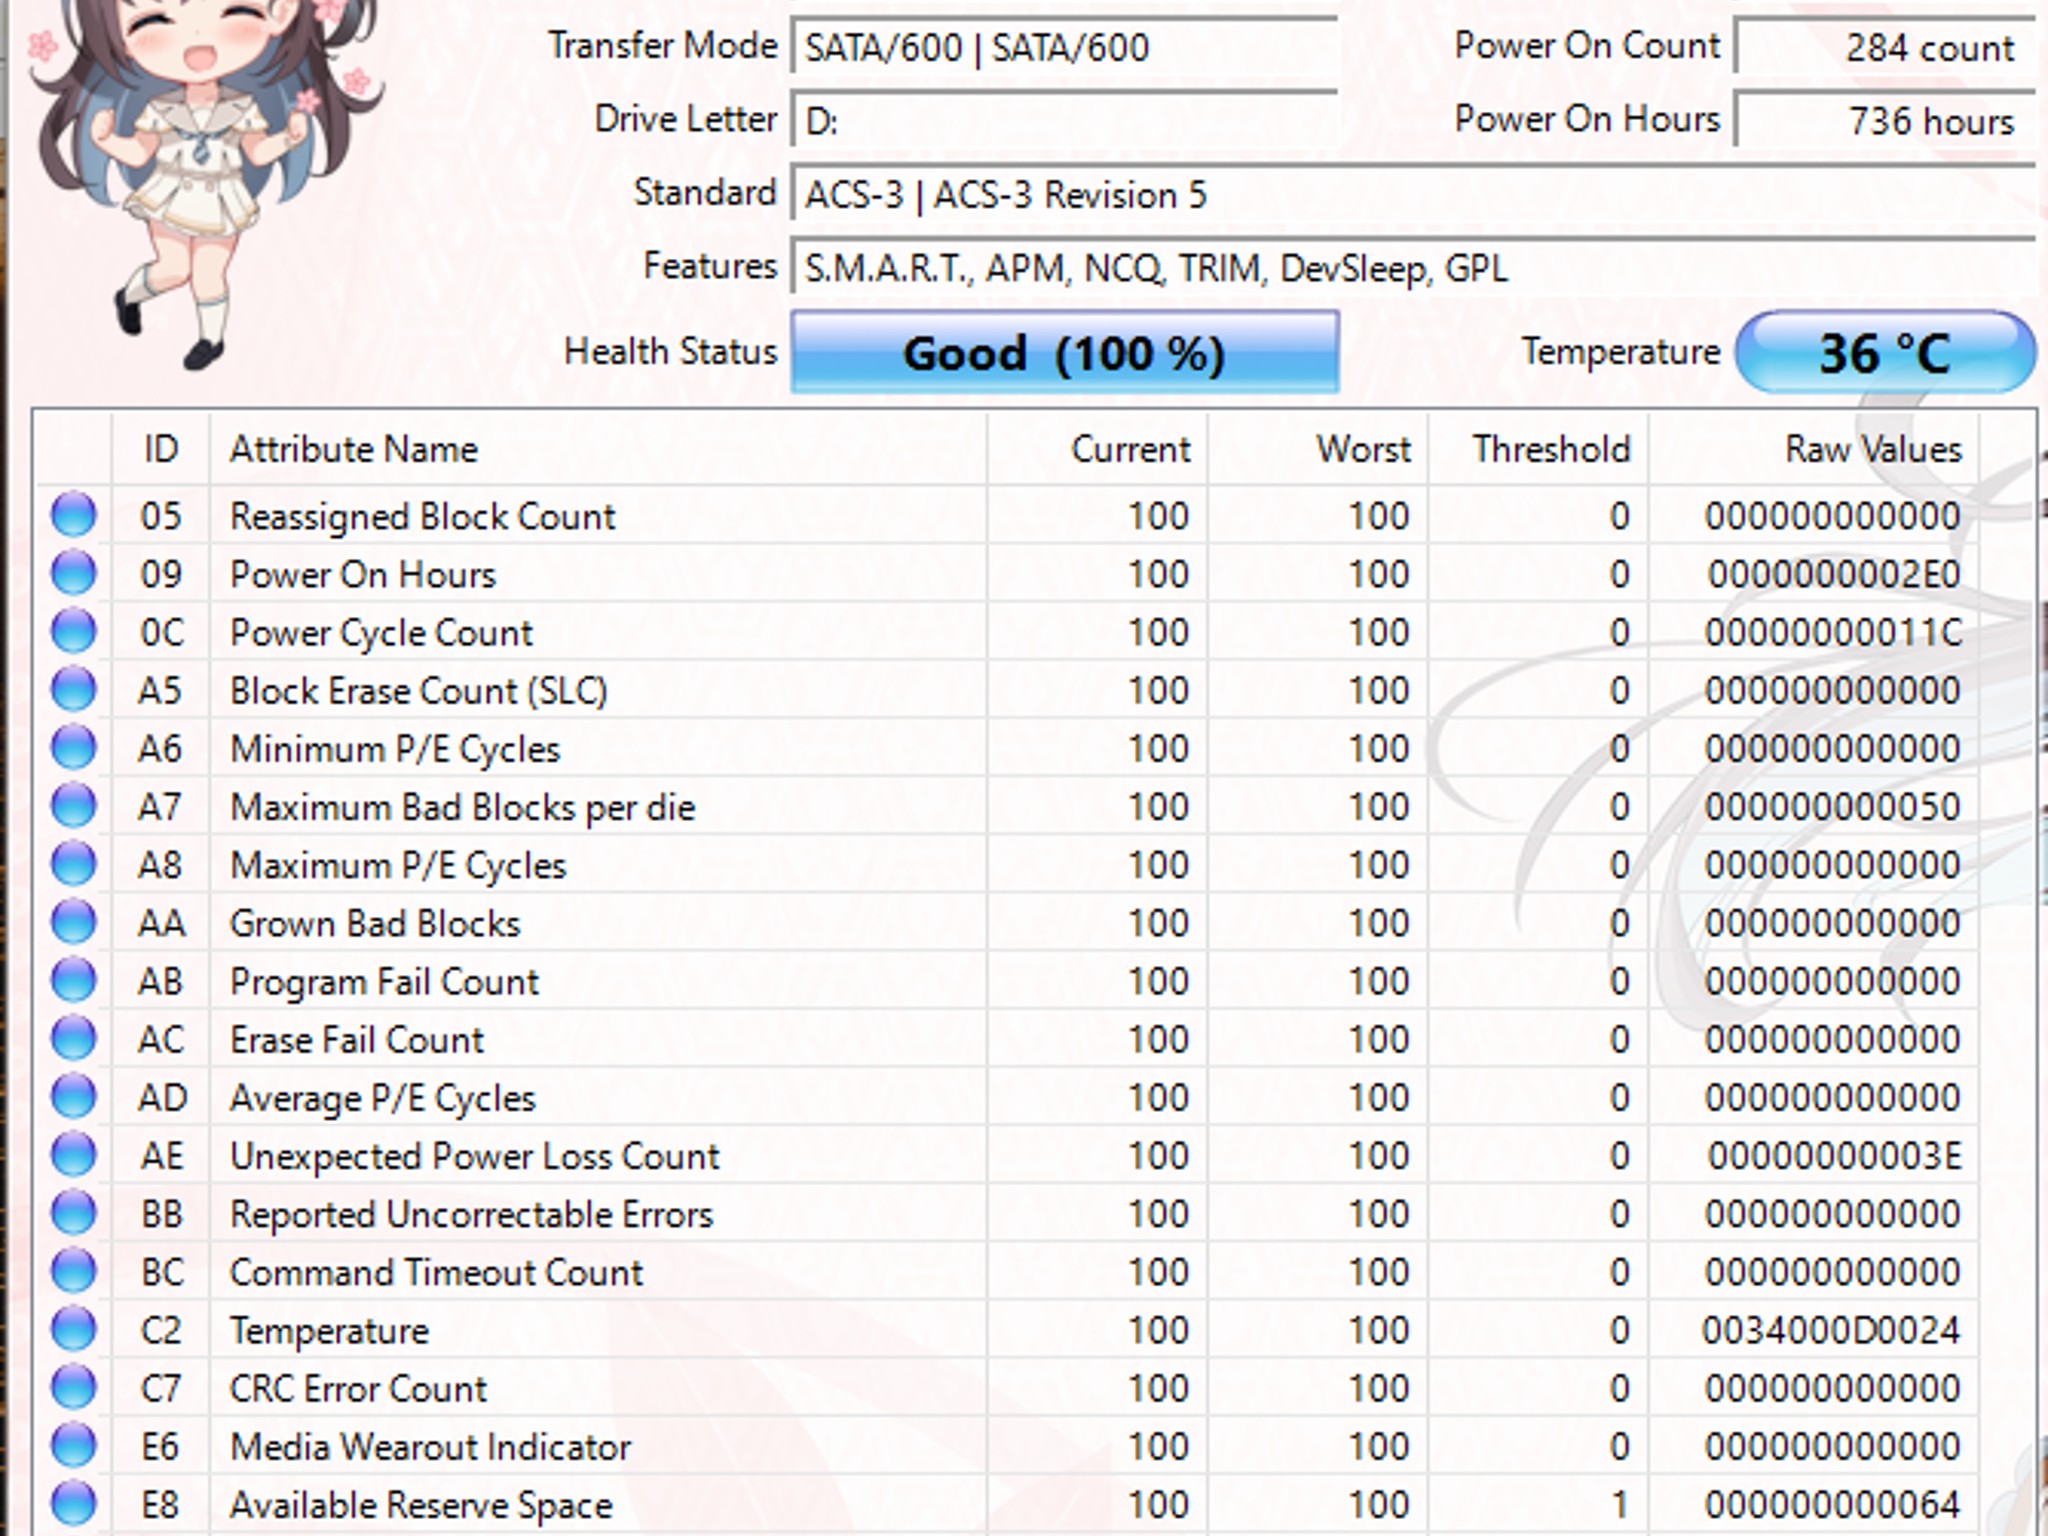Image resolution: width=2048 pixels, height=1536 pixels.
Task: Click the status icon for Maximum P/E Cycles
Action: click(x=74, y=863)
